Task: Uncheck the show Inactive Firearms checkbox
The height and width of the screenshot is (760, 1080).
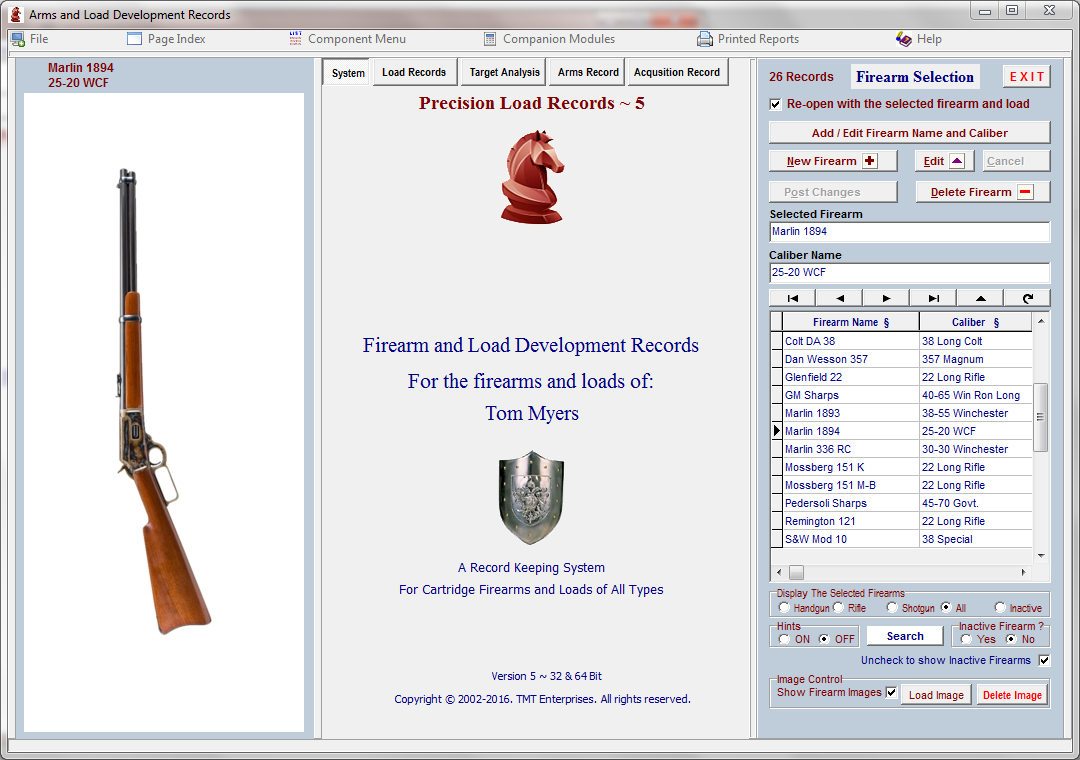Action: [x=1044, y=660]
